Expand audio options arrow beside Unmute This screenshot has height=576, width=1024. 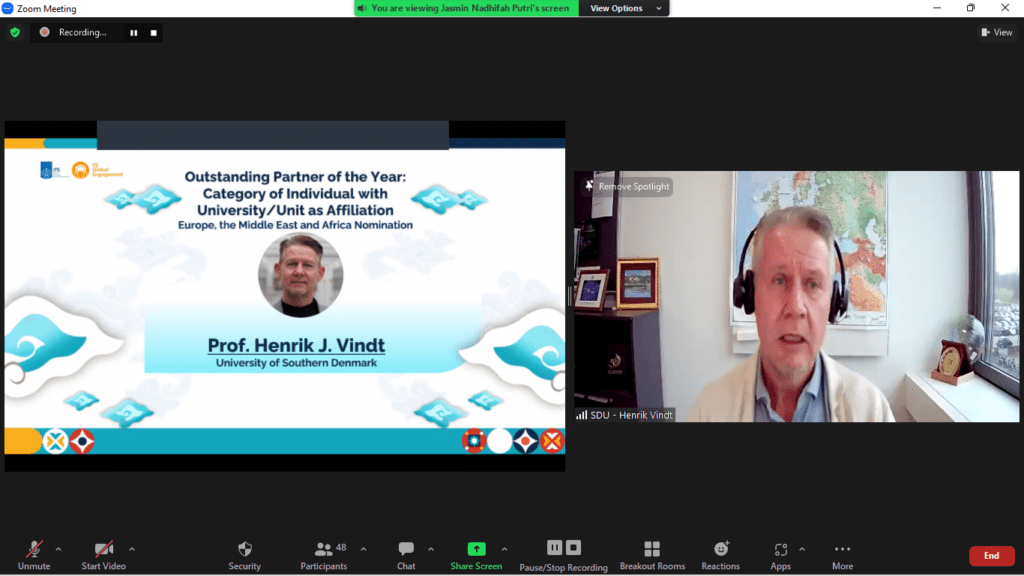pyautogui.click(x=58, y=548)
